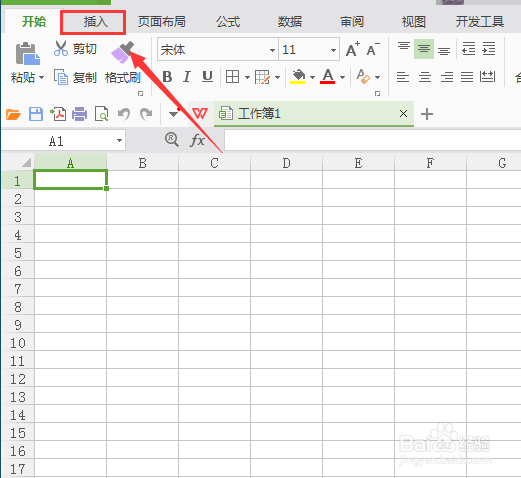Expand quick access toolbar dropdown

173,115
